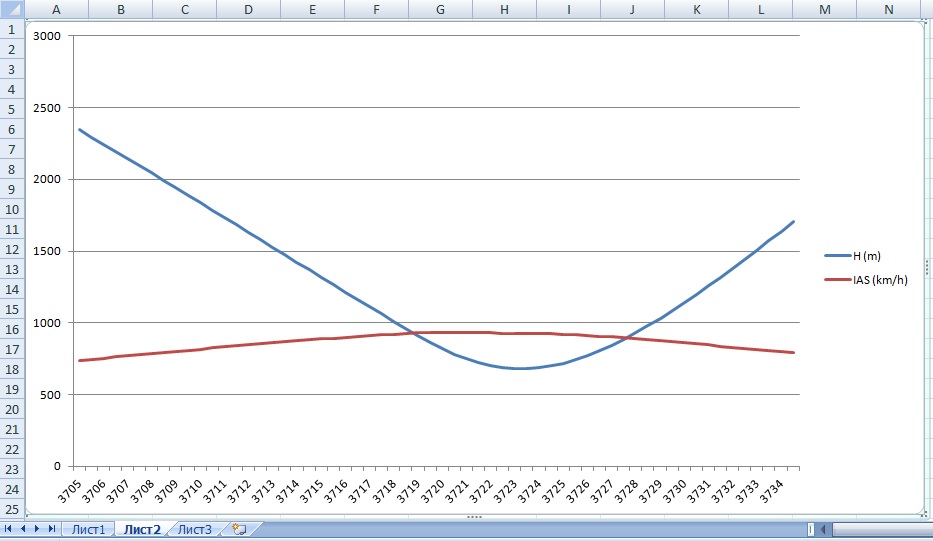Screen dimensions: 933x541
Task: Click the horizontal scrollbar left arrow
Action: [x=824, y=529]
